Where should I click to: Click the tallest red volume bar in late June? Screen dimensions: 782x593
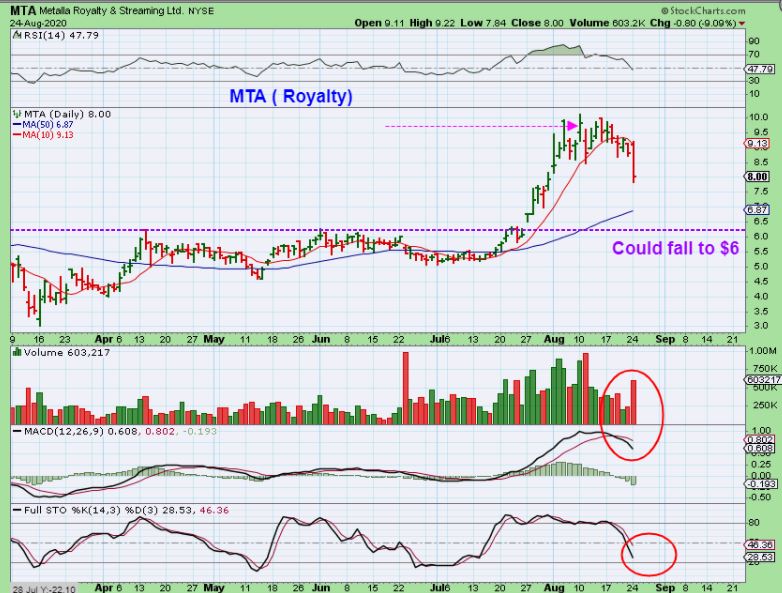click(x=405, y=388)
